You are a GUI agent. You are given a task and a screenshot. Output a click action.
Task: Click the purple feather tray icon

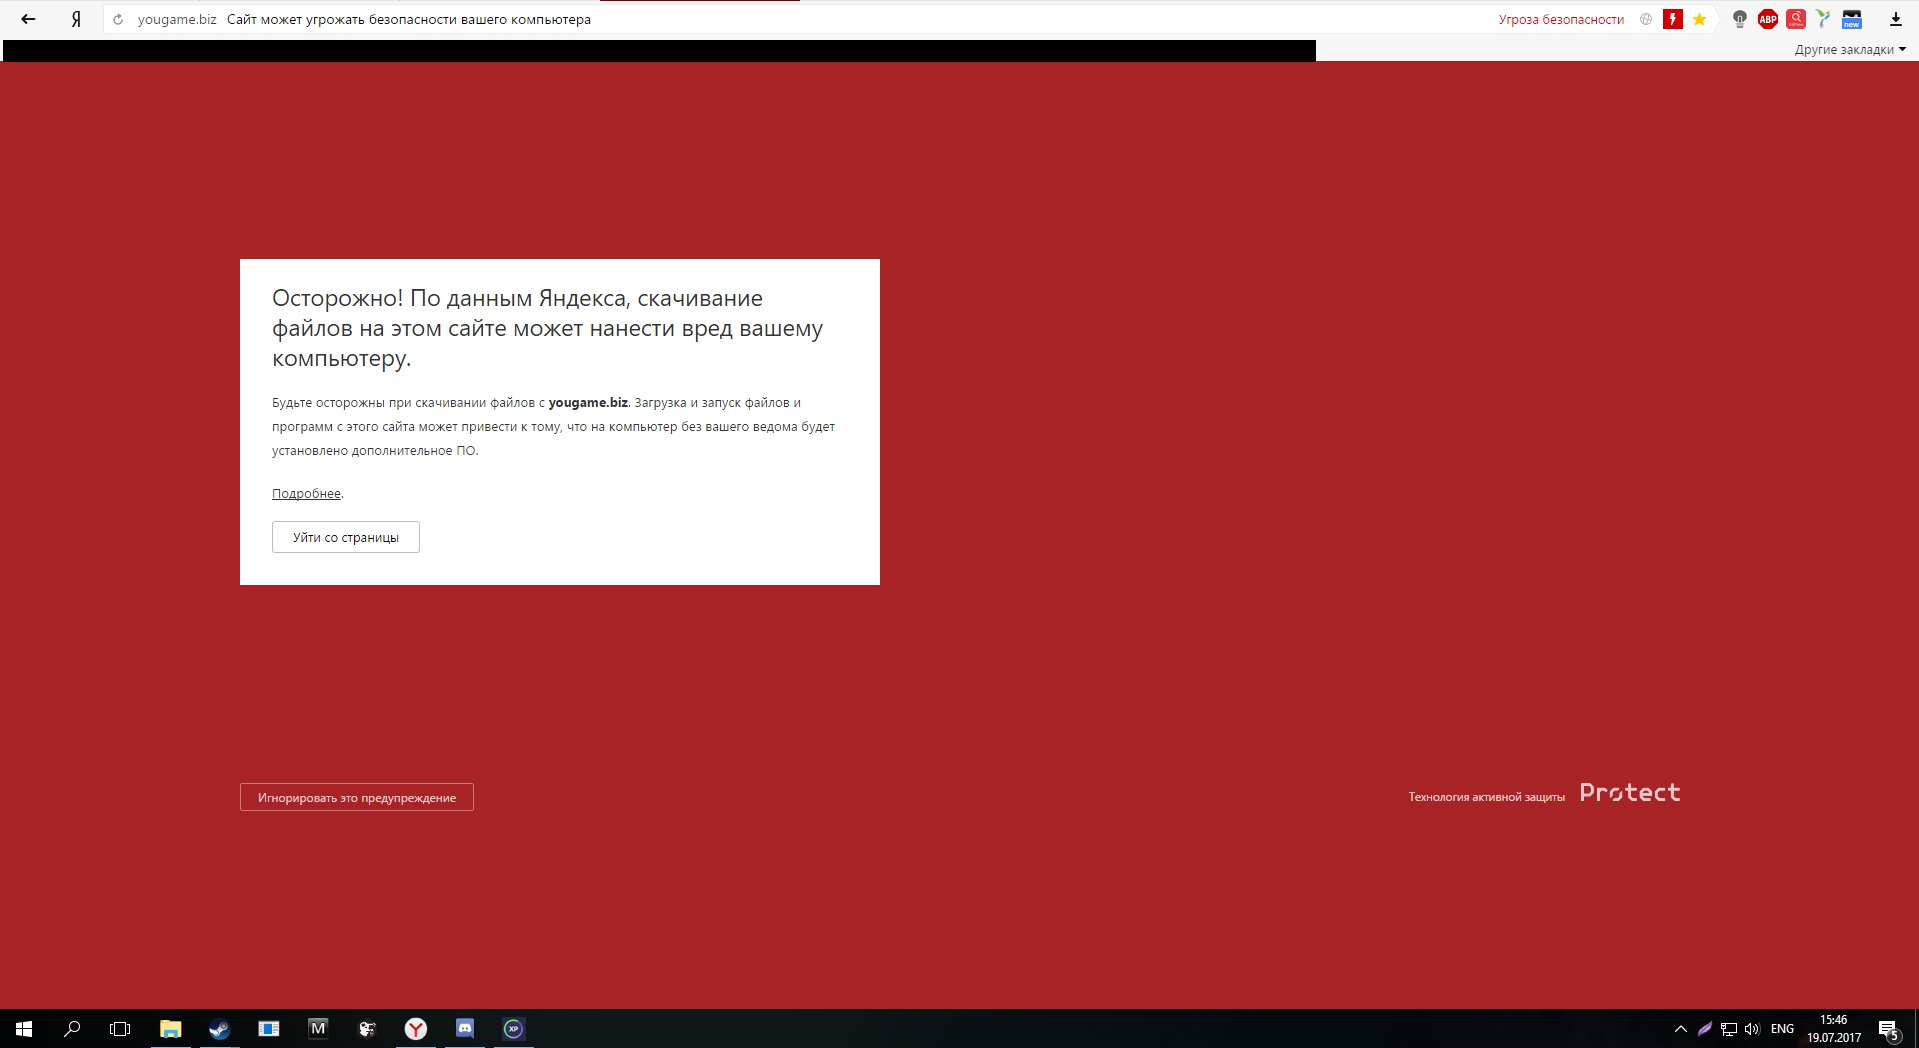pos(1705,1028)
